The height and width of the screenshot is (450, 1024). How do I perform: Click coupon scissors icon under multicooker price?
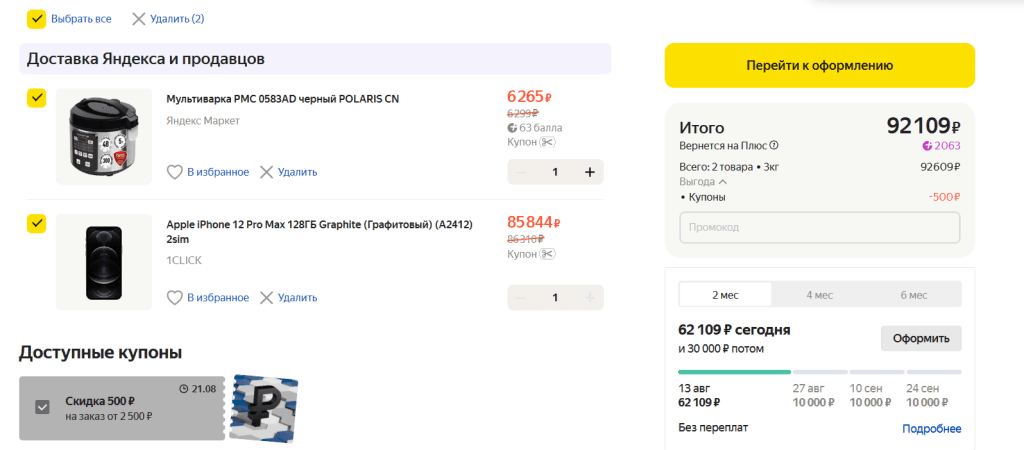pyautogui.click(x=547, y=142)
